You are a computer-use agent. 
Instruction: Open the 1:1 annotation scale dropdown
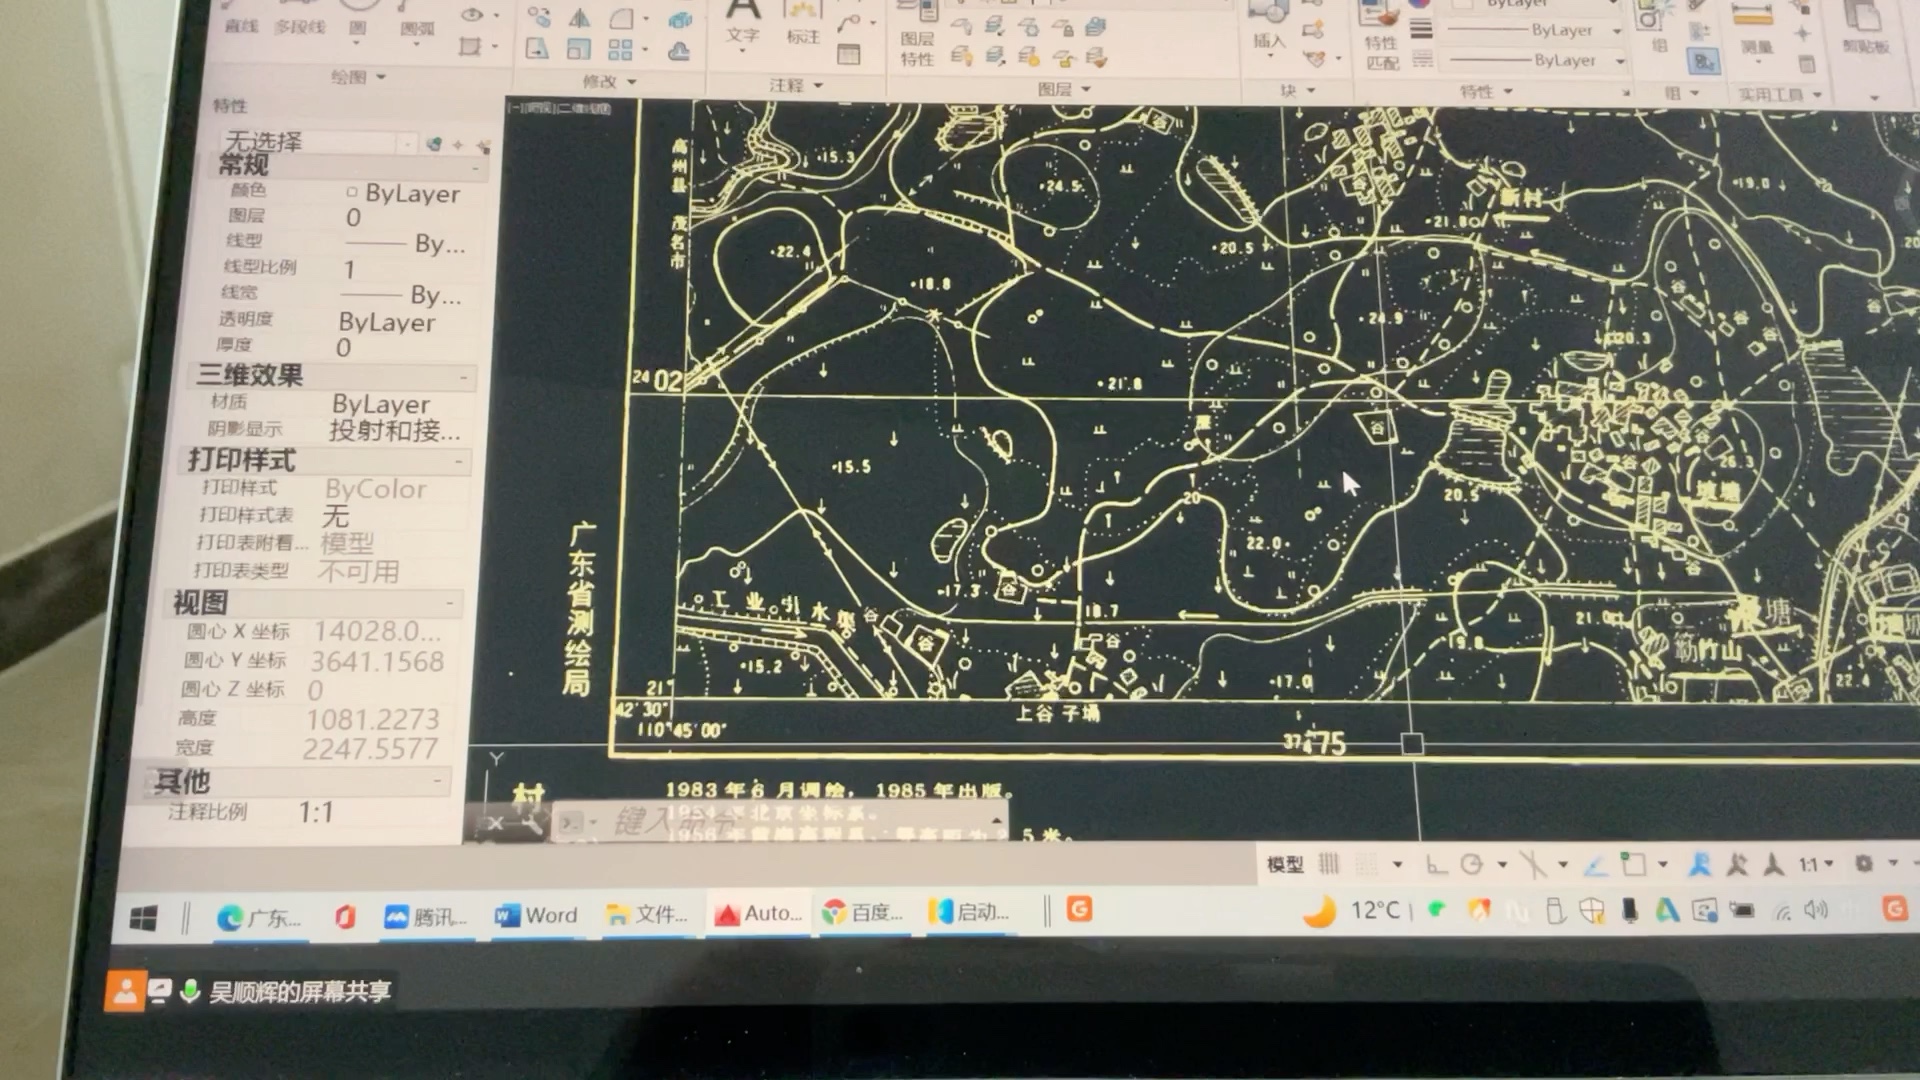tap(1815, 864)
